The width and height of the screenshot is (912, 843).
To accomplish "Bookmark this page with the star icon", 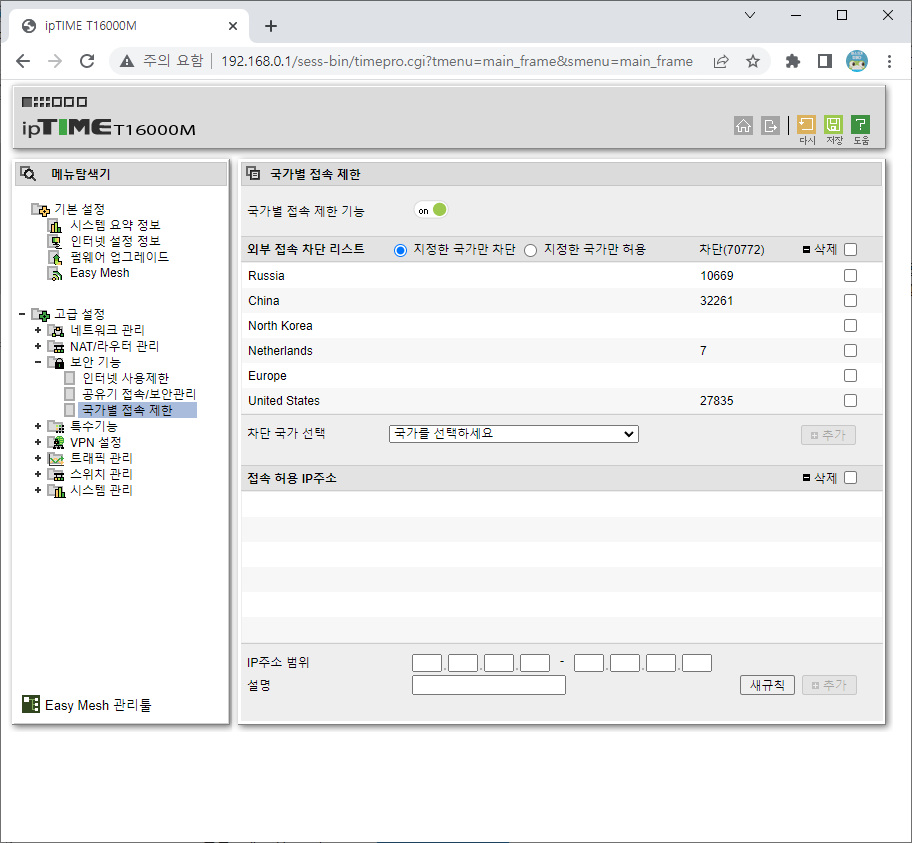I will click(753, 61).
